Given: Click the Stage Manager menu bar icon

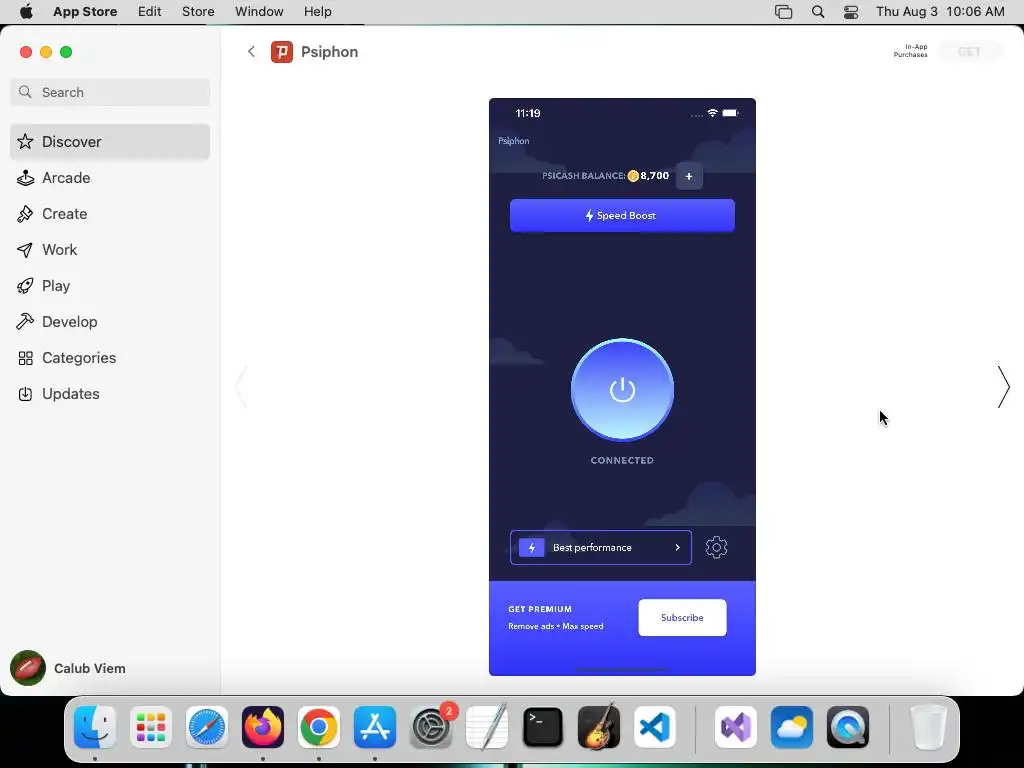Looking at the screenshot, I should click(x=783, y=12).
